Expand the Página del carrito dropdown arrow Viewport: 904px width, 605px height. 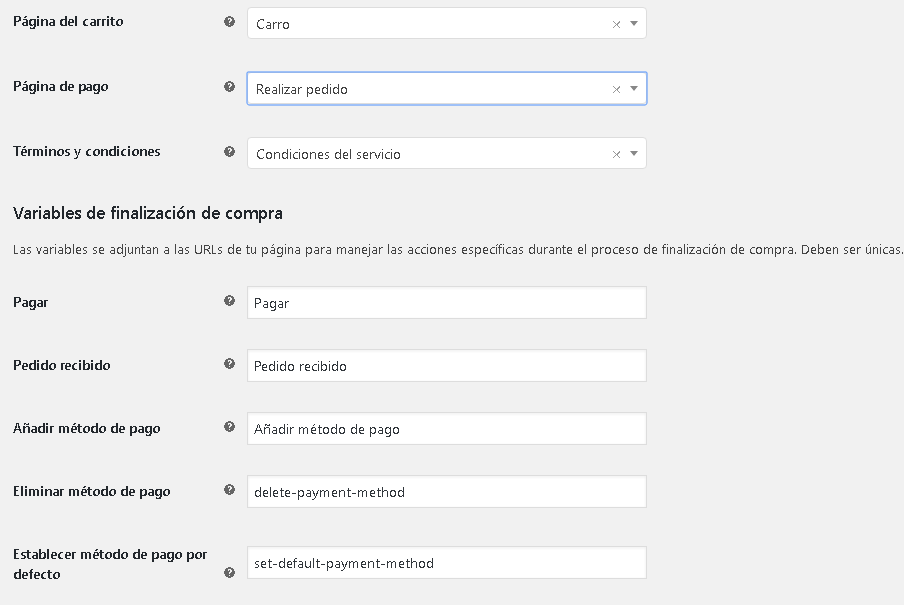pos(634,24)
